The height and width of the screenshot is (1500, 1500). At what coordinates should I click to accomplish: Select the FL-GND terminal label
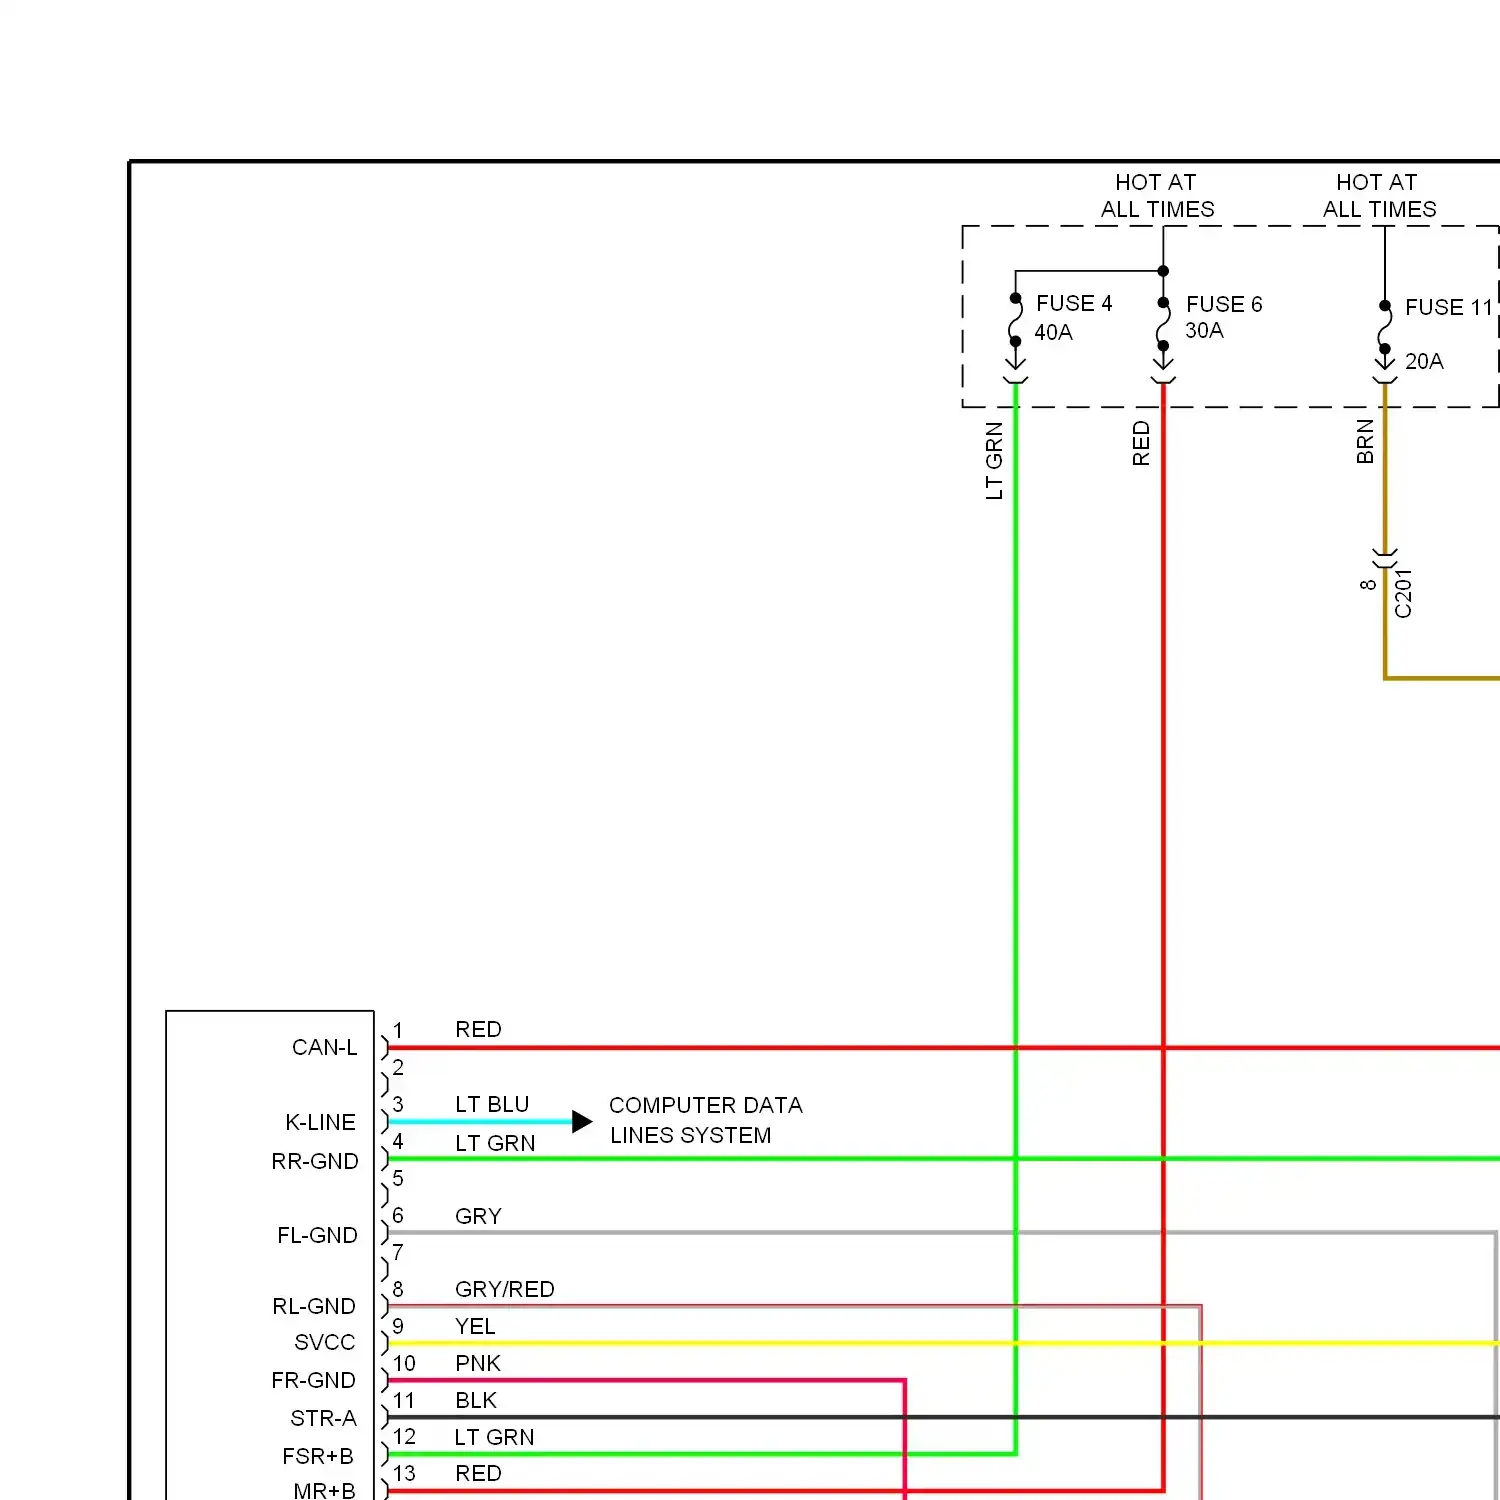(317, 1235)
